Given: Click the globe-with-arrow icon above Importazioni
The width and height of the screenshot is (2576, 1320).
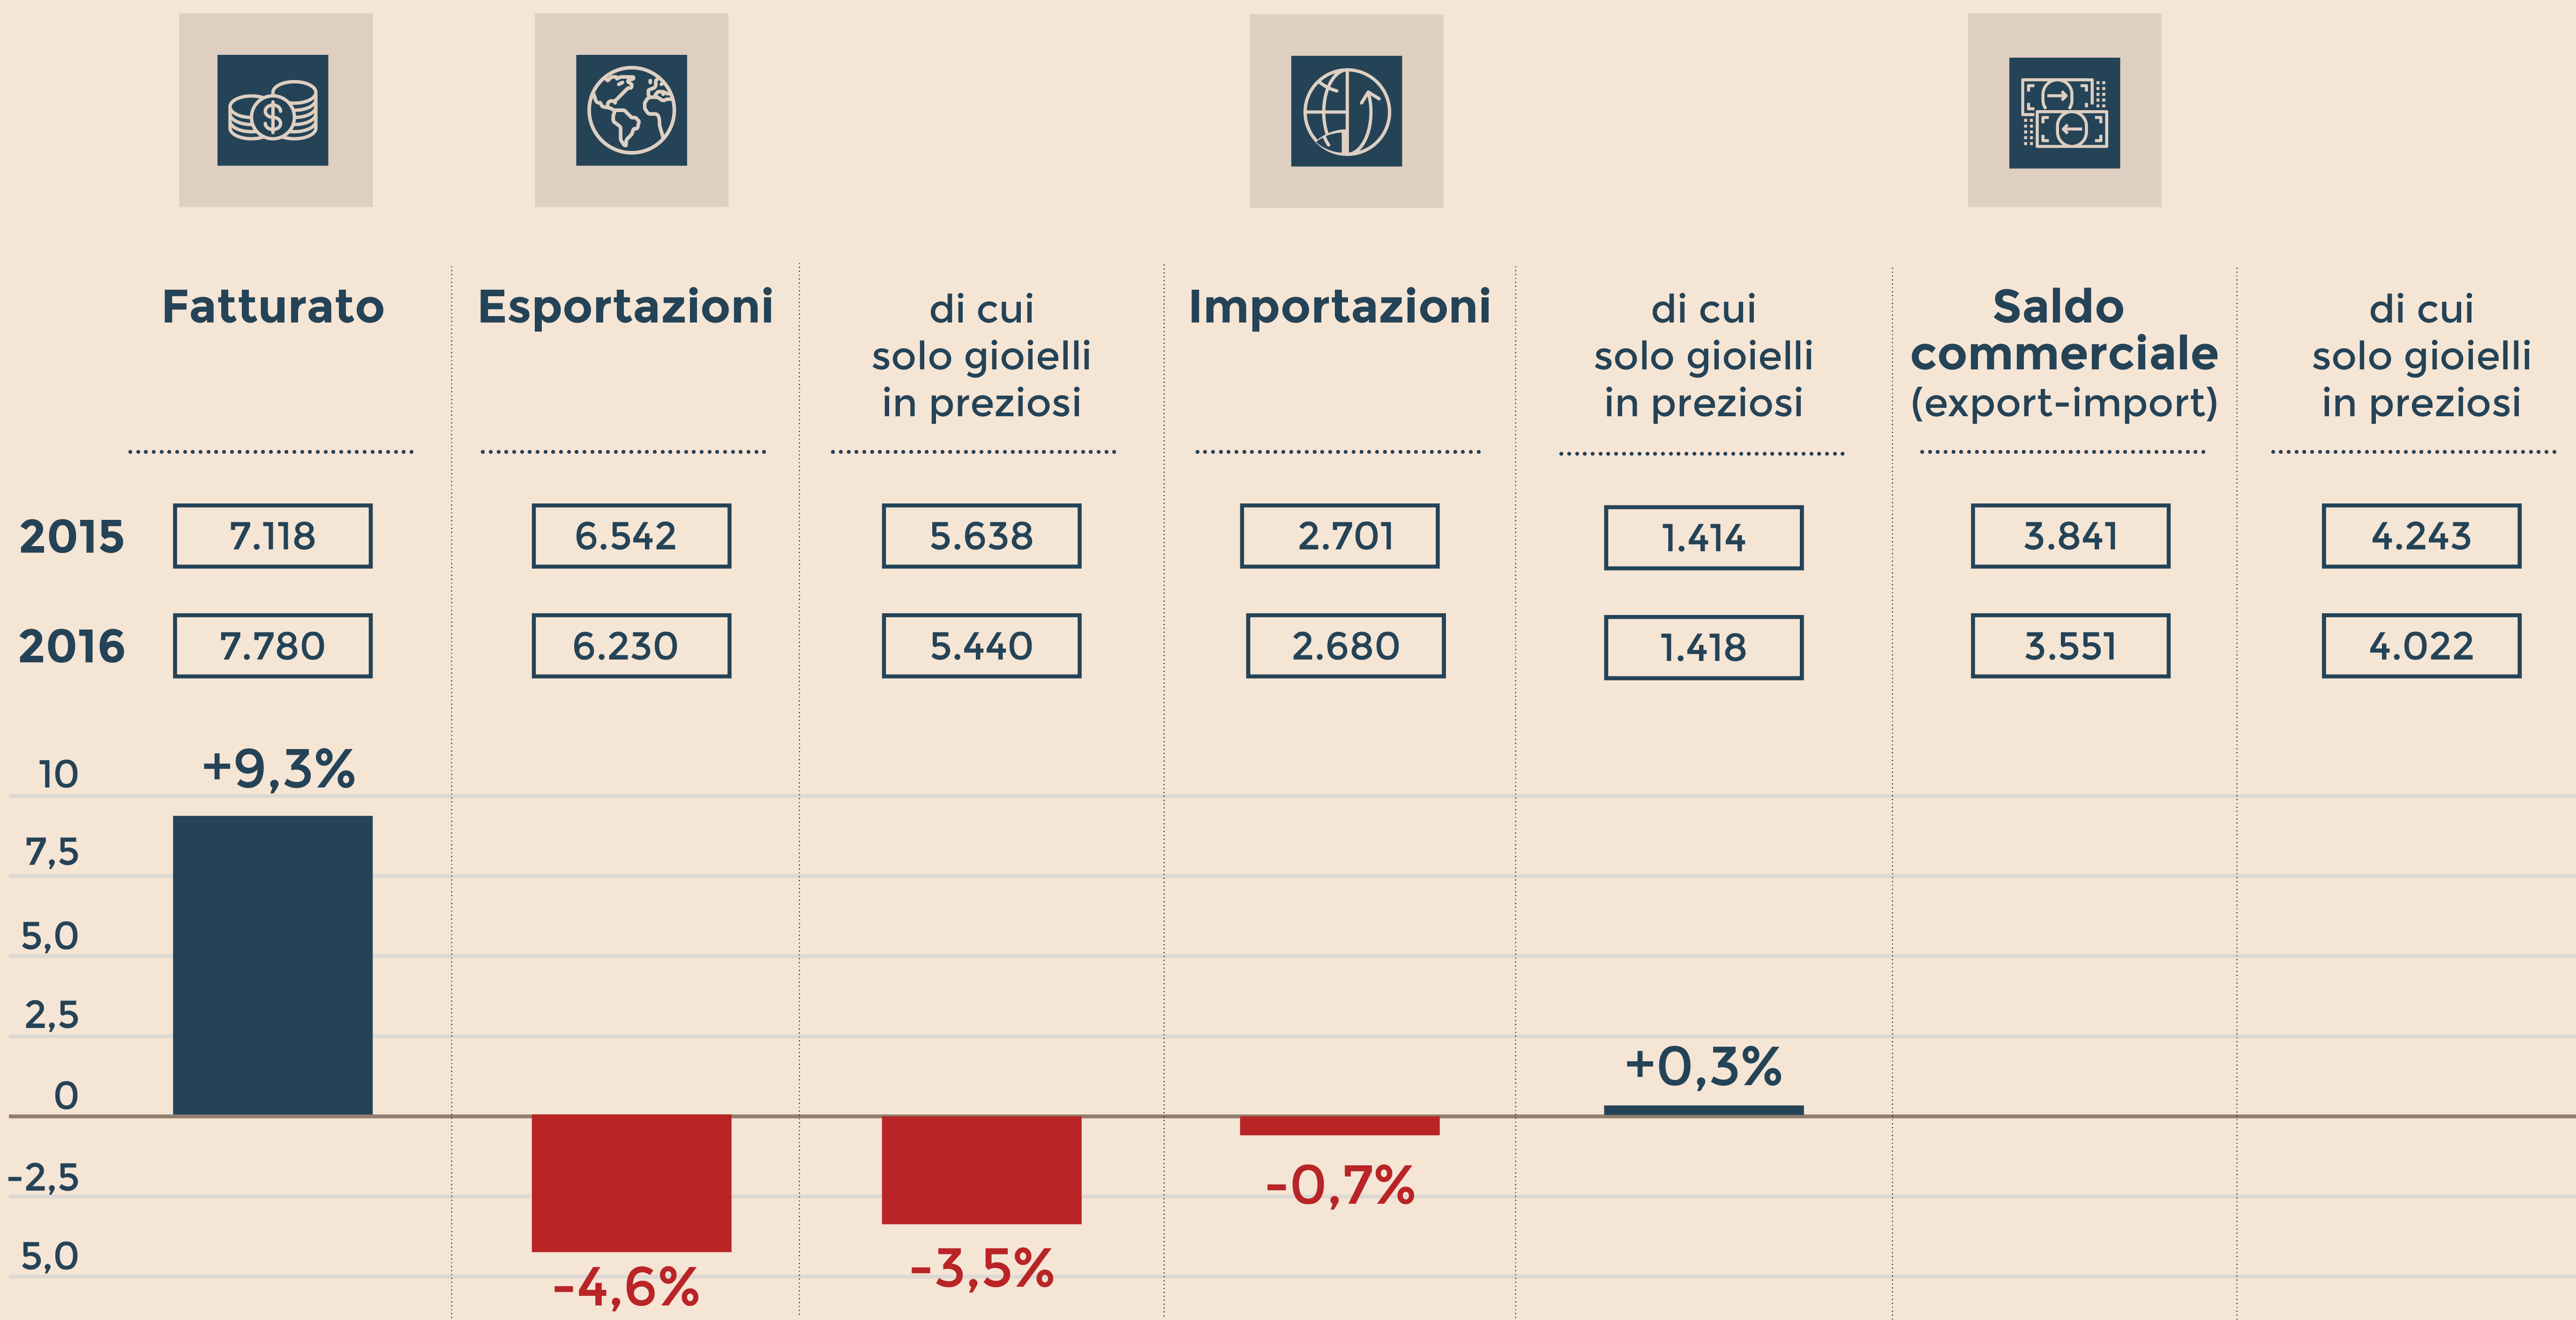Looking at the screenshot, I should coord(1346,111).
